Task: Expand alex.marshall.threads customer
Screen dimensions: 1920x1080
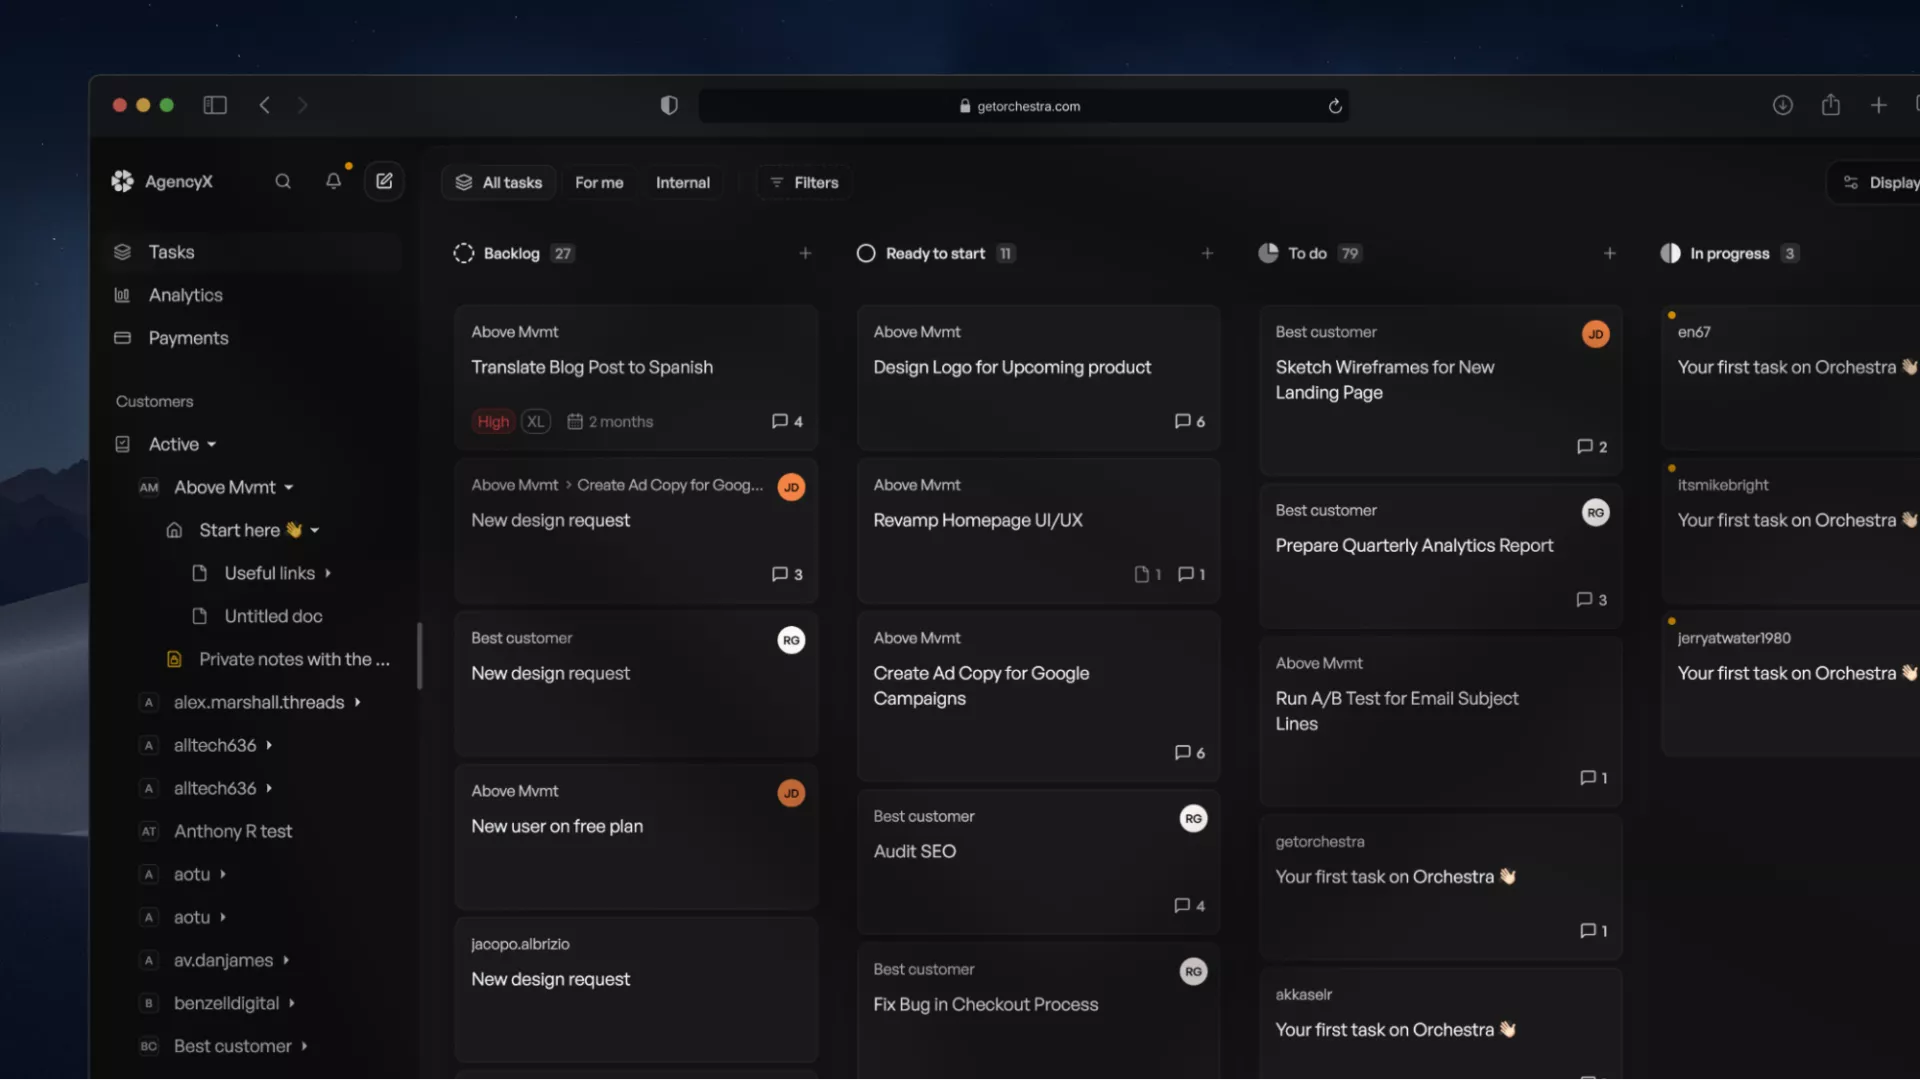Action: [x=357, y=702]
